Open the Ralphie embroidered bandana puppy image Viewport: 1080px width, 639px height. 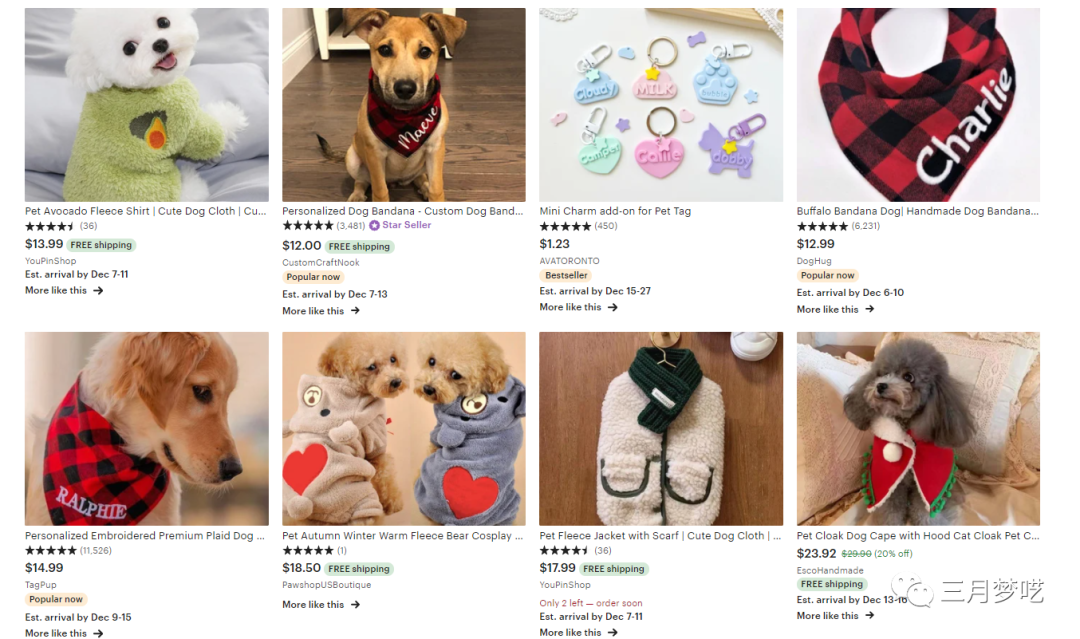[x=146, y=428]
